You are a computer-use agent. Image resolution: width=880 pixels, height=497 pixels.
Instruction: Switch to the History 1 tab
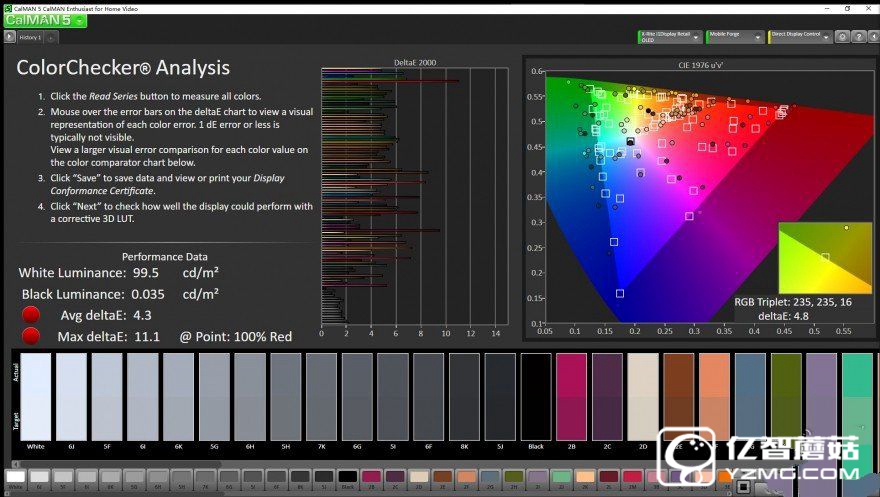[x=30, y=37]
